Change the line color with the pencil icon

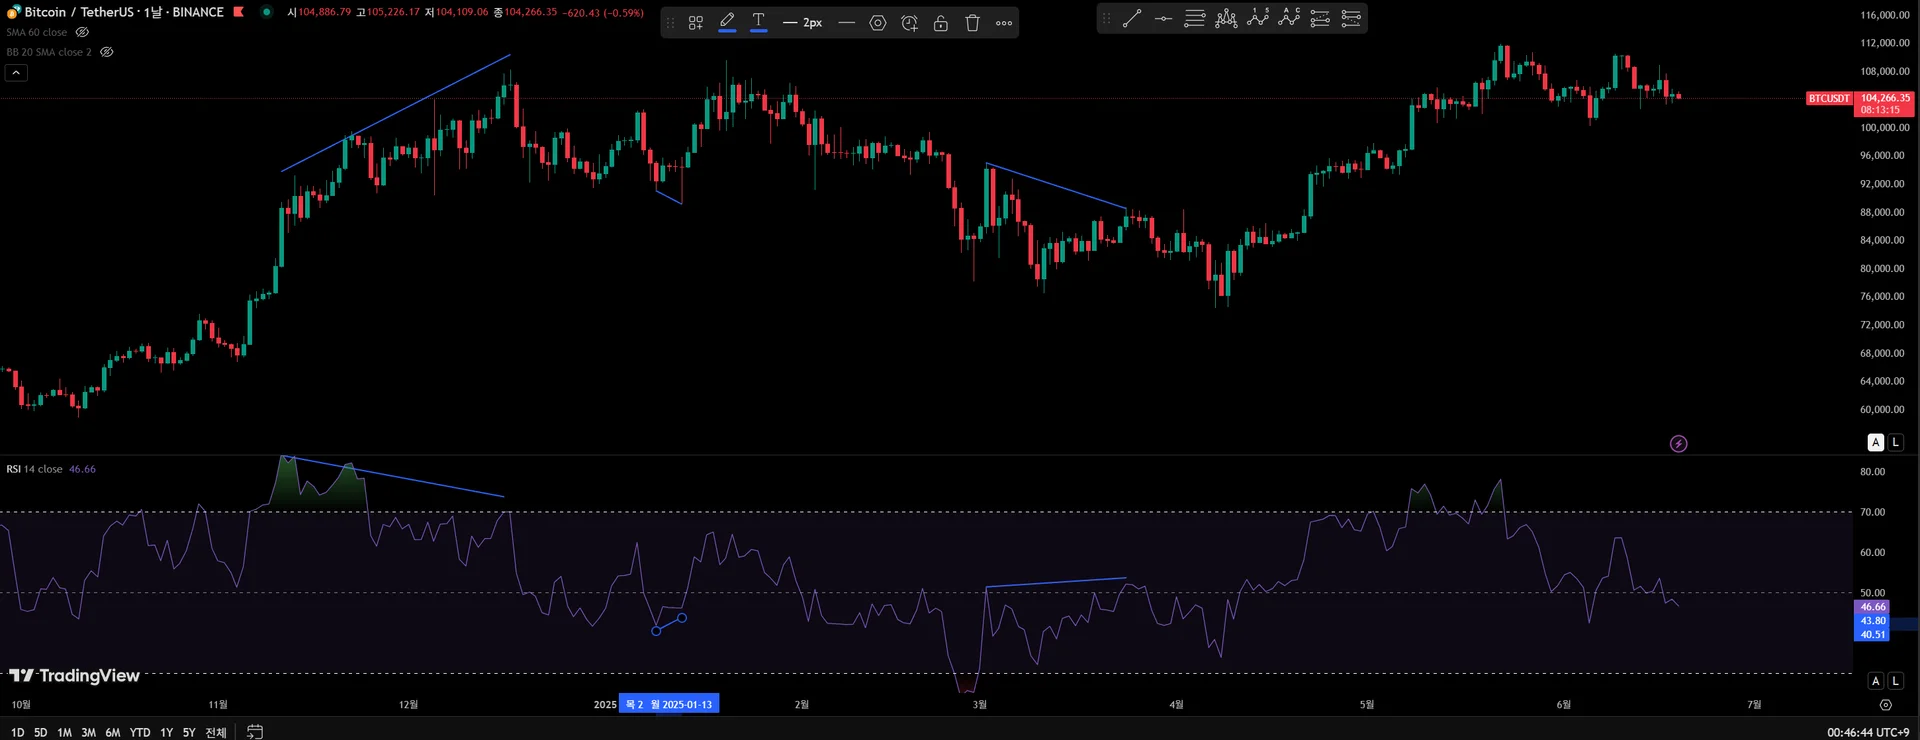tap(727, 22)
